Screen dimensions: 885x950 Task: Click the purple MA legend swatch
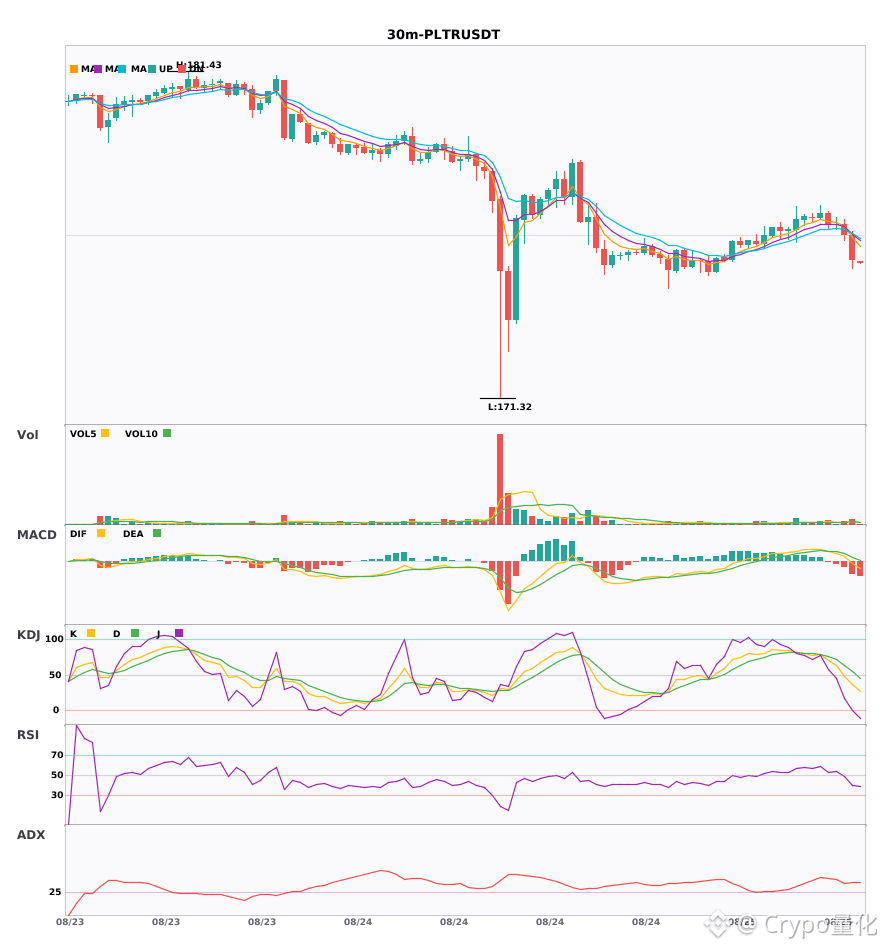tap(98, 69)
